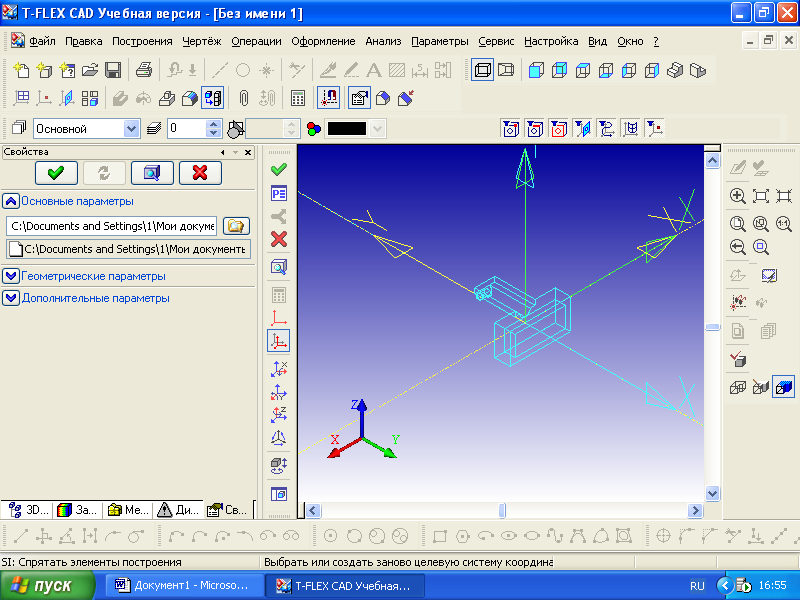The image size is (800, 600).
Task: Create new document with first toolbar icon
Action: (x=21, y=70)
